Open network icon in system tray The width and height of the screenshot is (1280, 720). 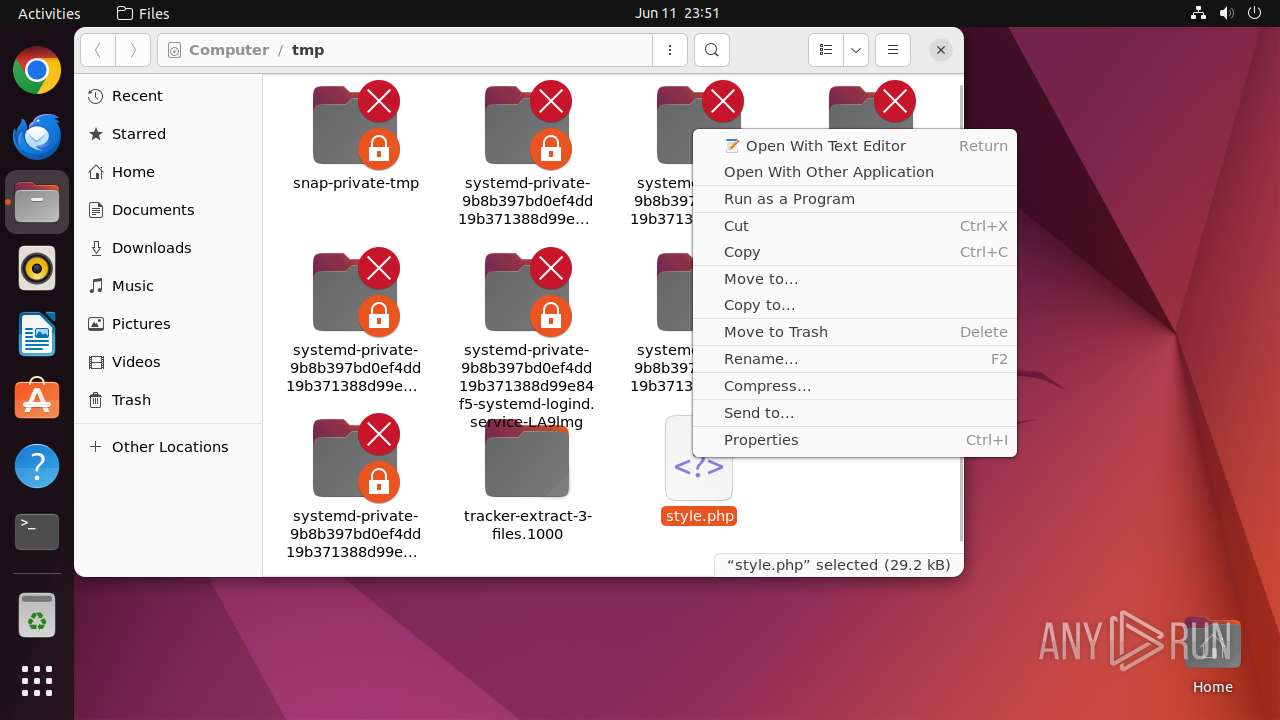(1198, 13)
